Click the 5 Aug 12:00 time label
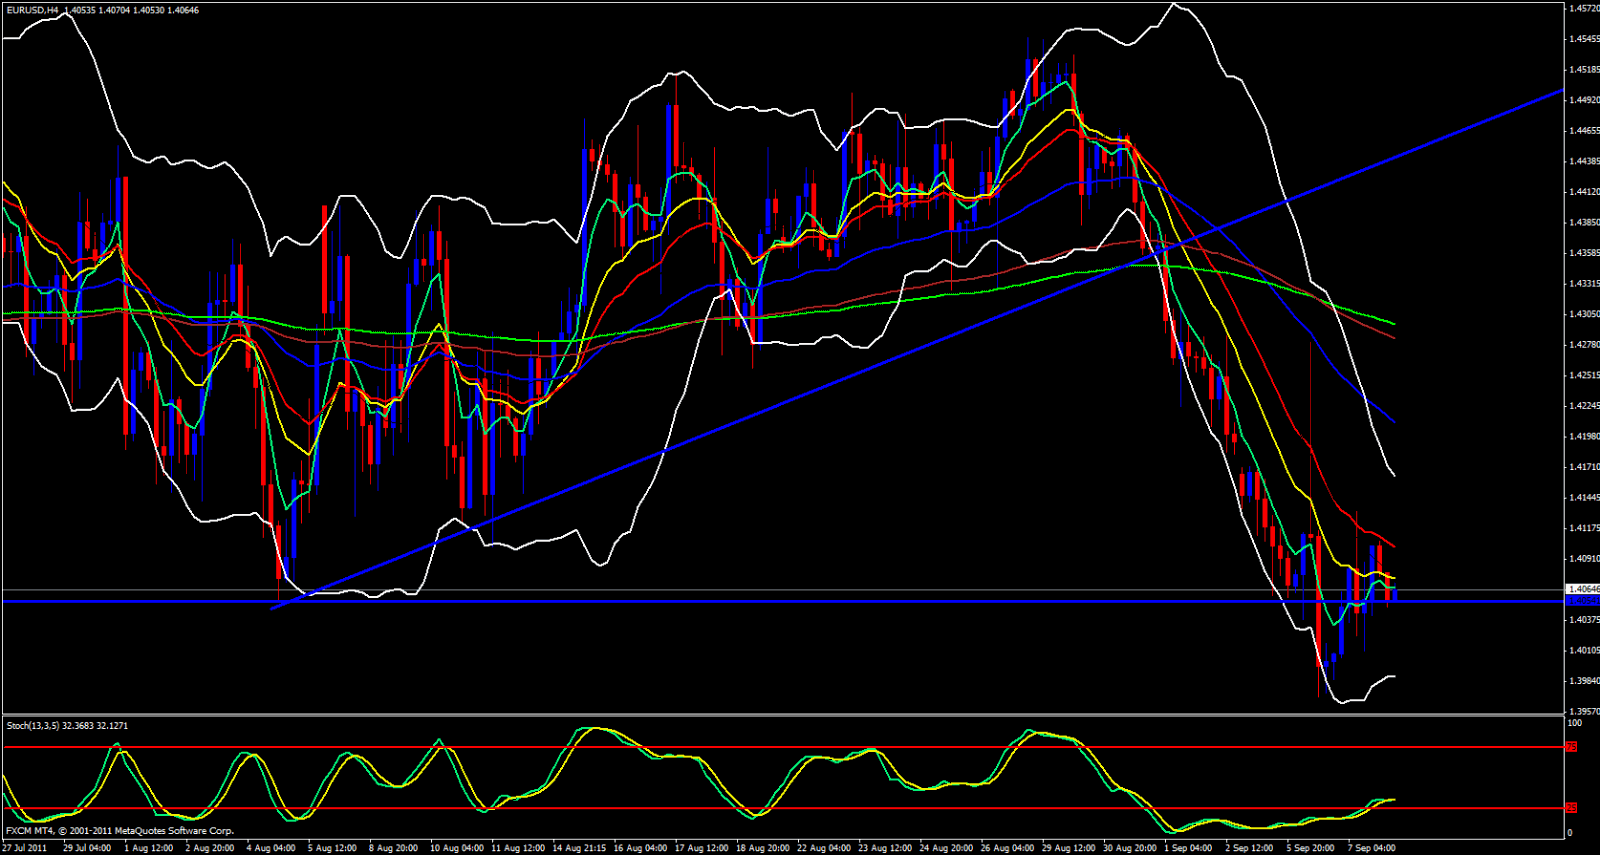This screenshot has height=855, width=1600. tap(332, 848)
